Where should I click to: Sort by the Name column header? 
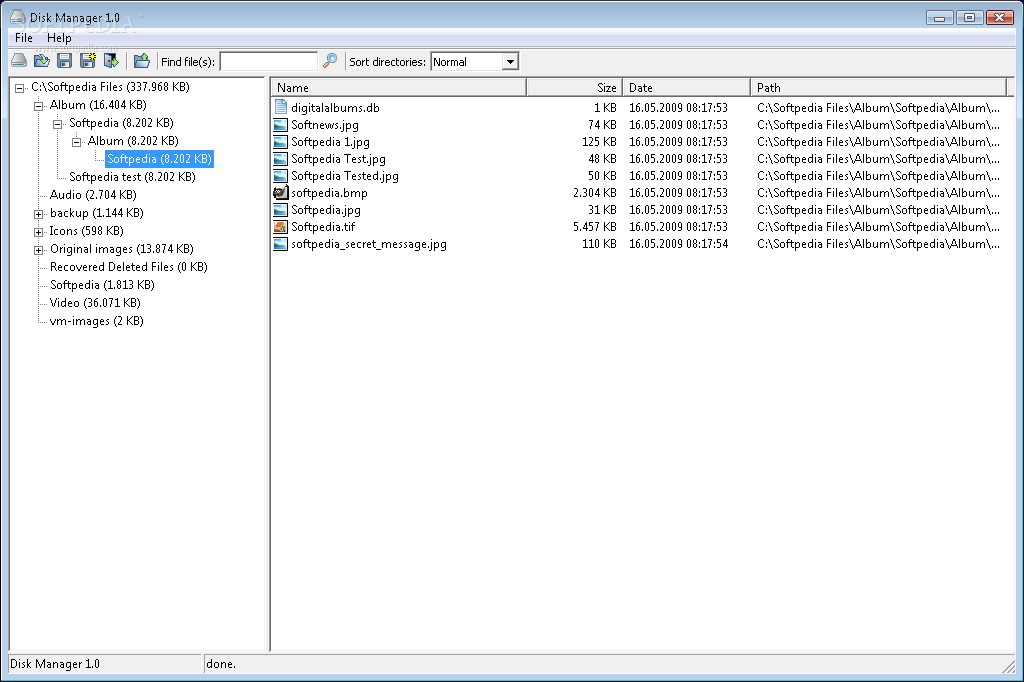[x=398, y=87]
